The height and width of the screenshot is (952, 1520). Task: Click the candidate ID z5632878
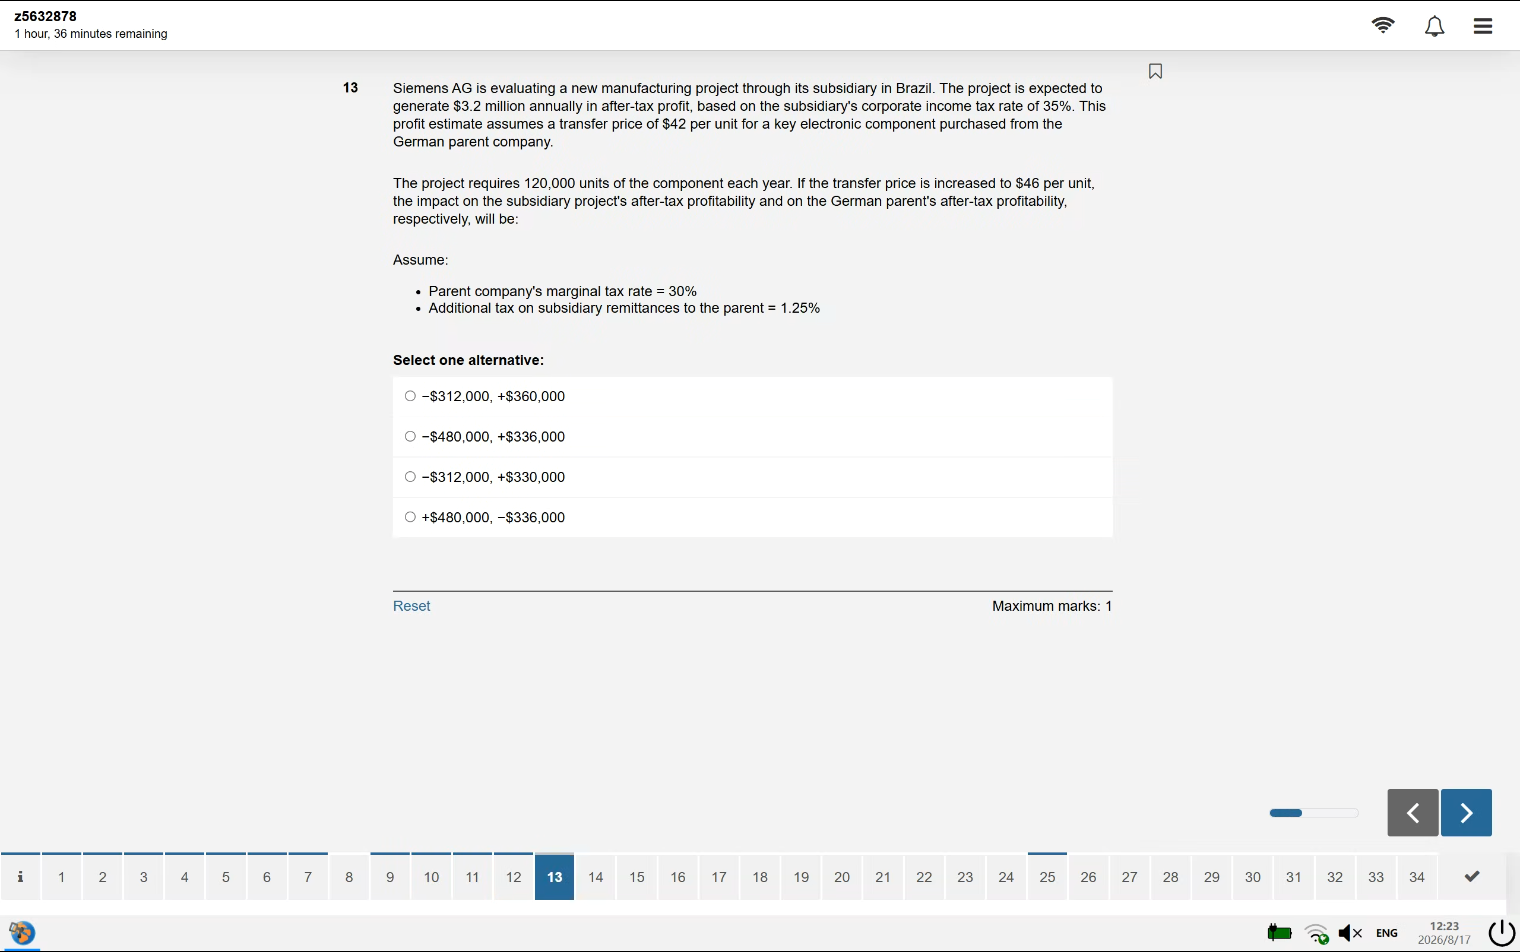point(46,16)
